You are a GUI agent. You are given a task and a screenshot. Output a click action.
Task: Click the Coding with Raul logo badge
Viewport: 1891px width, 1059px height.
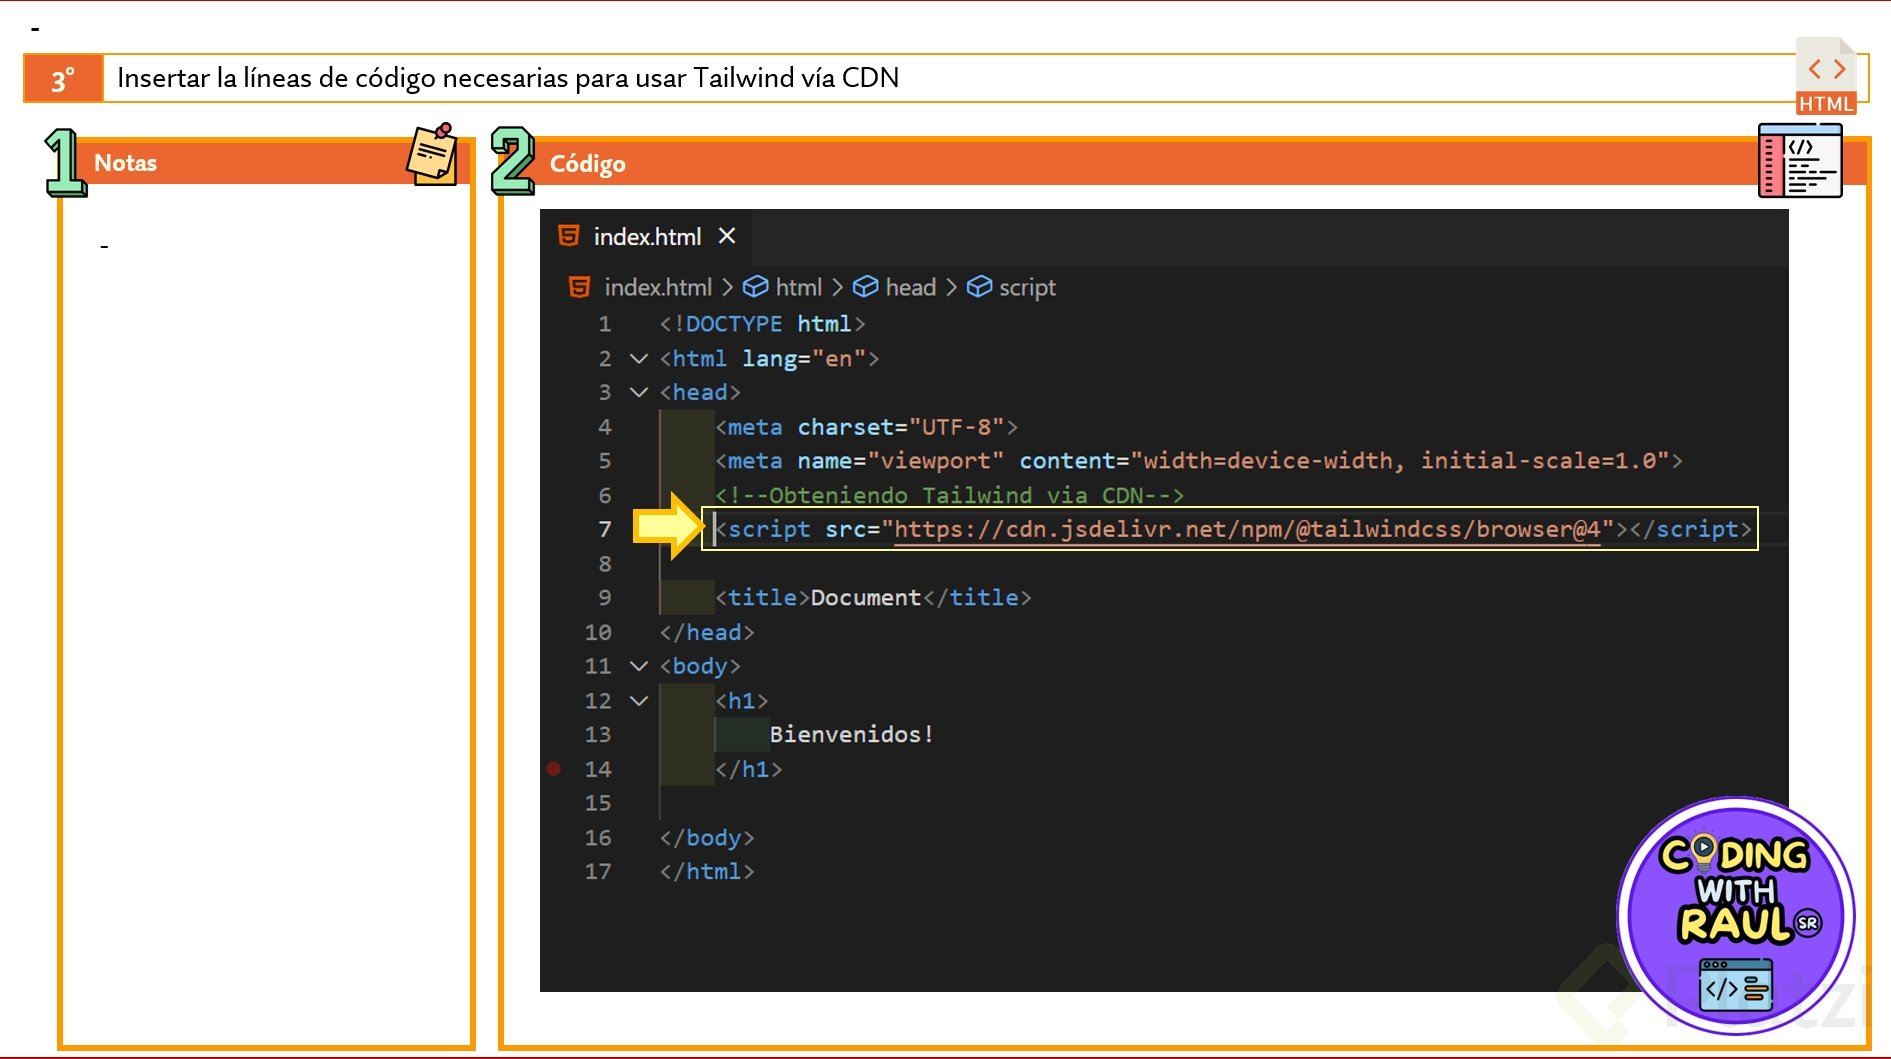click(1736, 915)
